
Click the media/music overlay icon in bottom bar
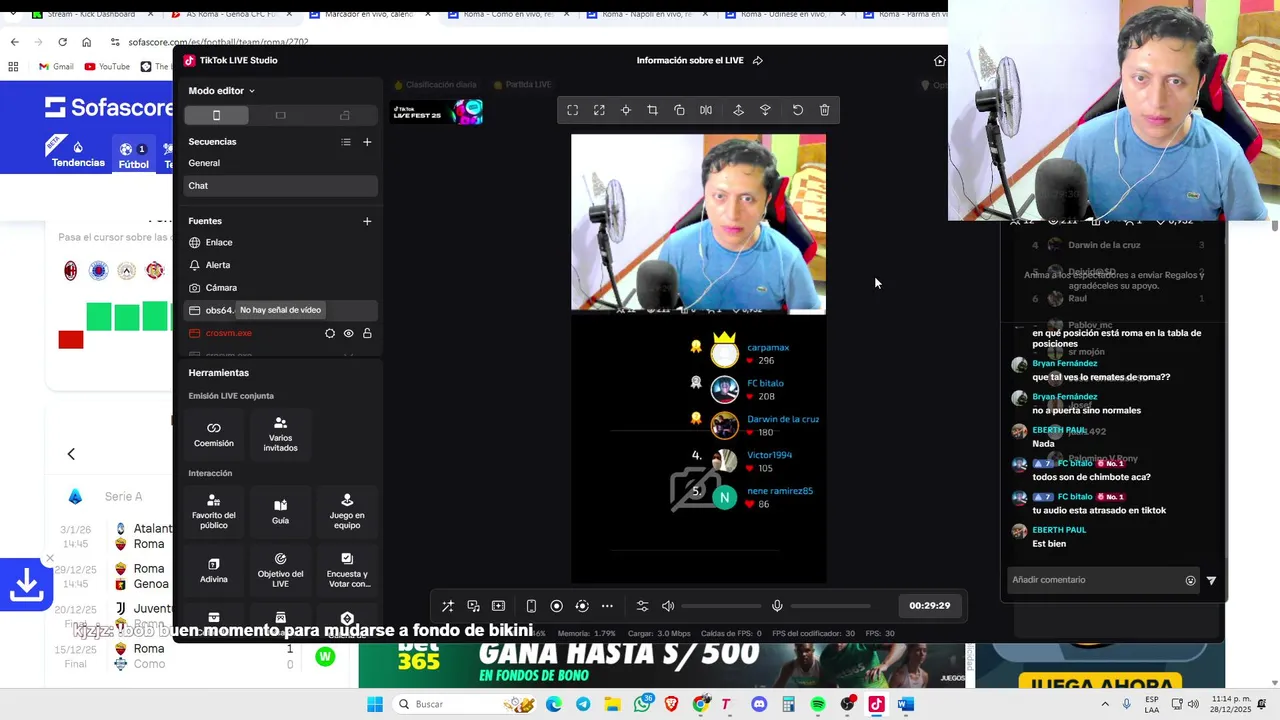(x=473, y=606)
